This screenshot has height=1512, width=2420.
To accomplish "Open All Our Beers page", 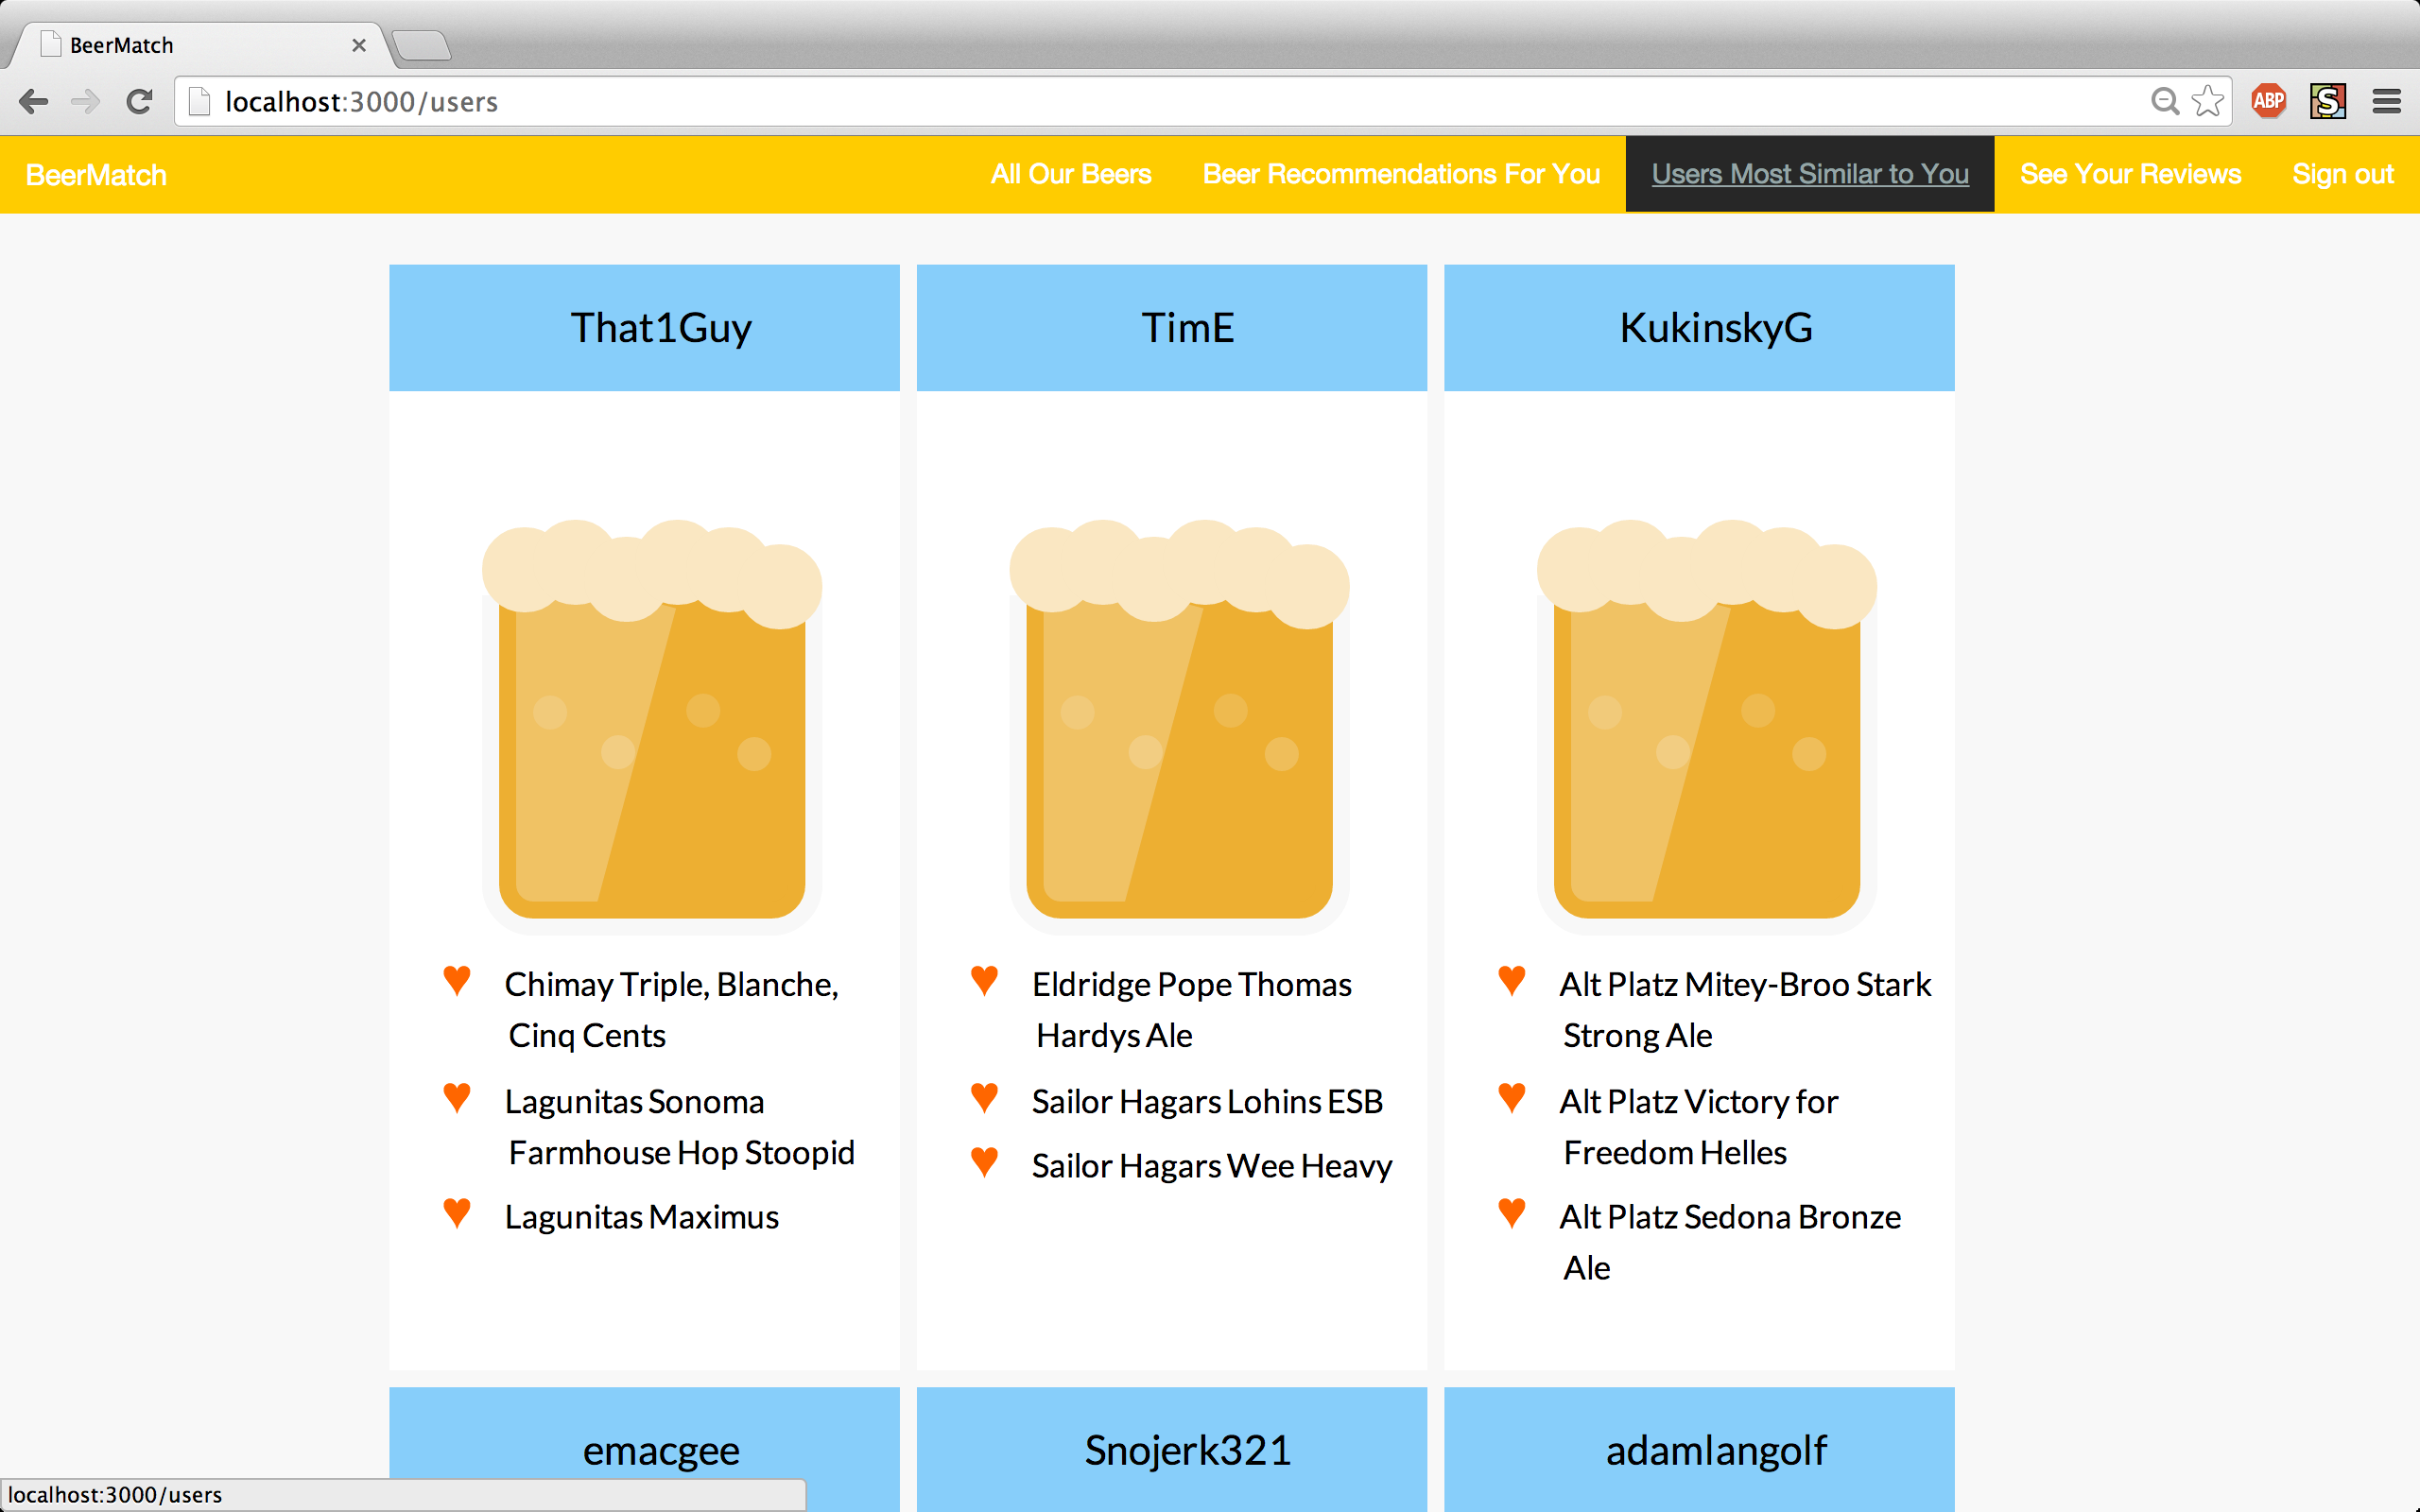I will coord(1070,174).
